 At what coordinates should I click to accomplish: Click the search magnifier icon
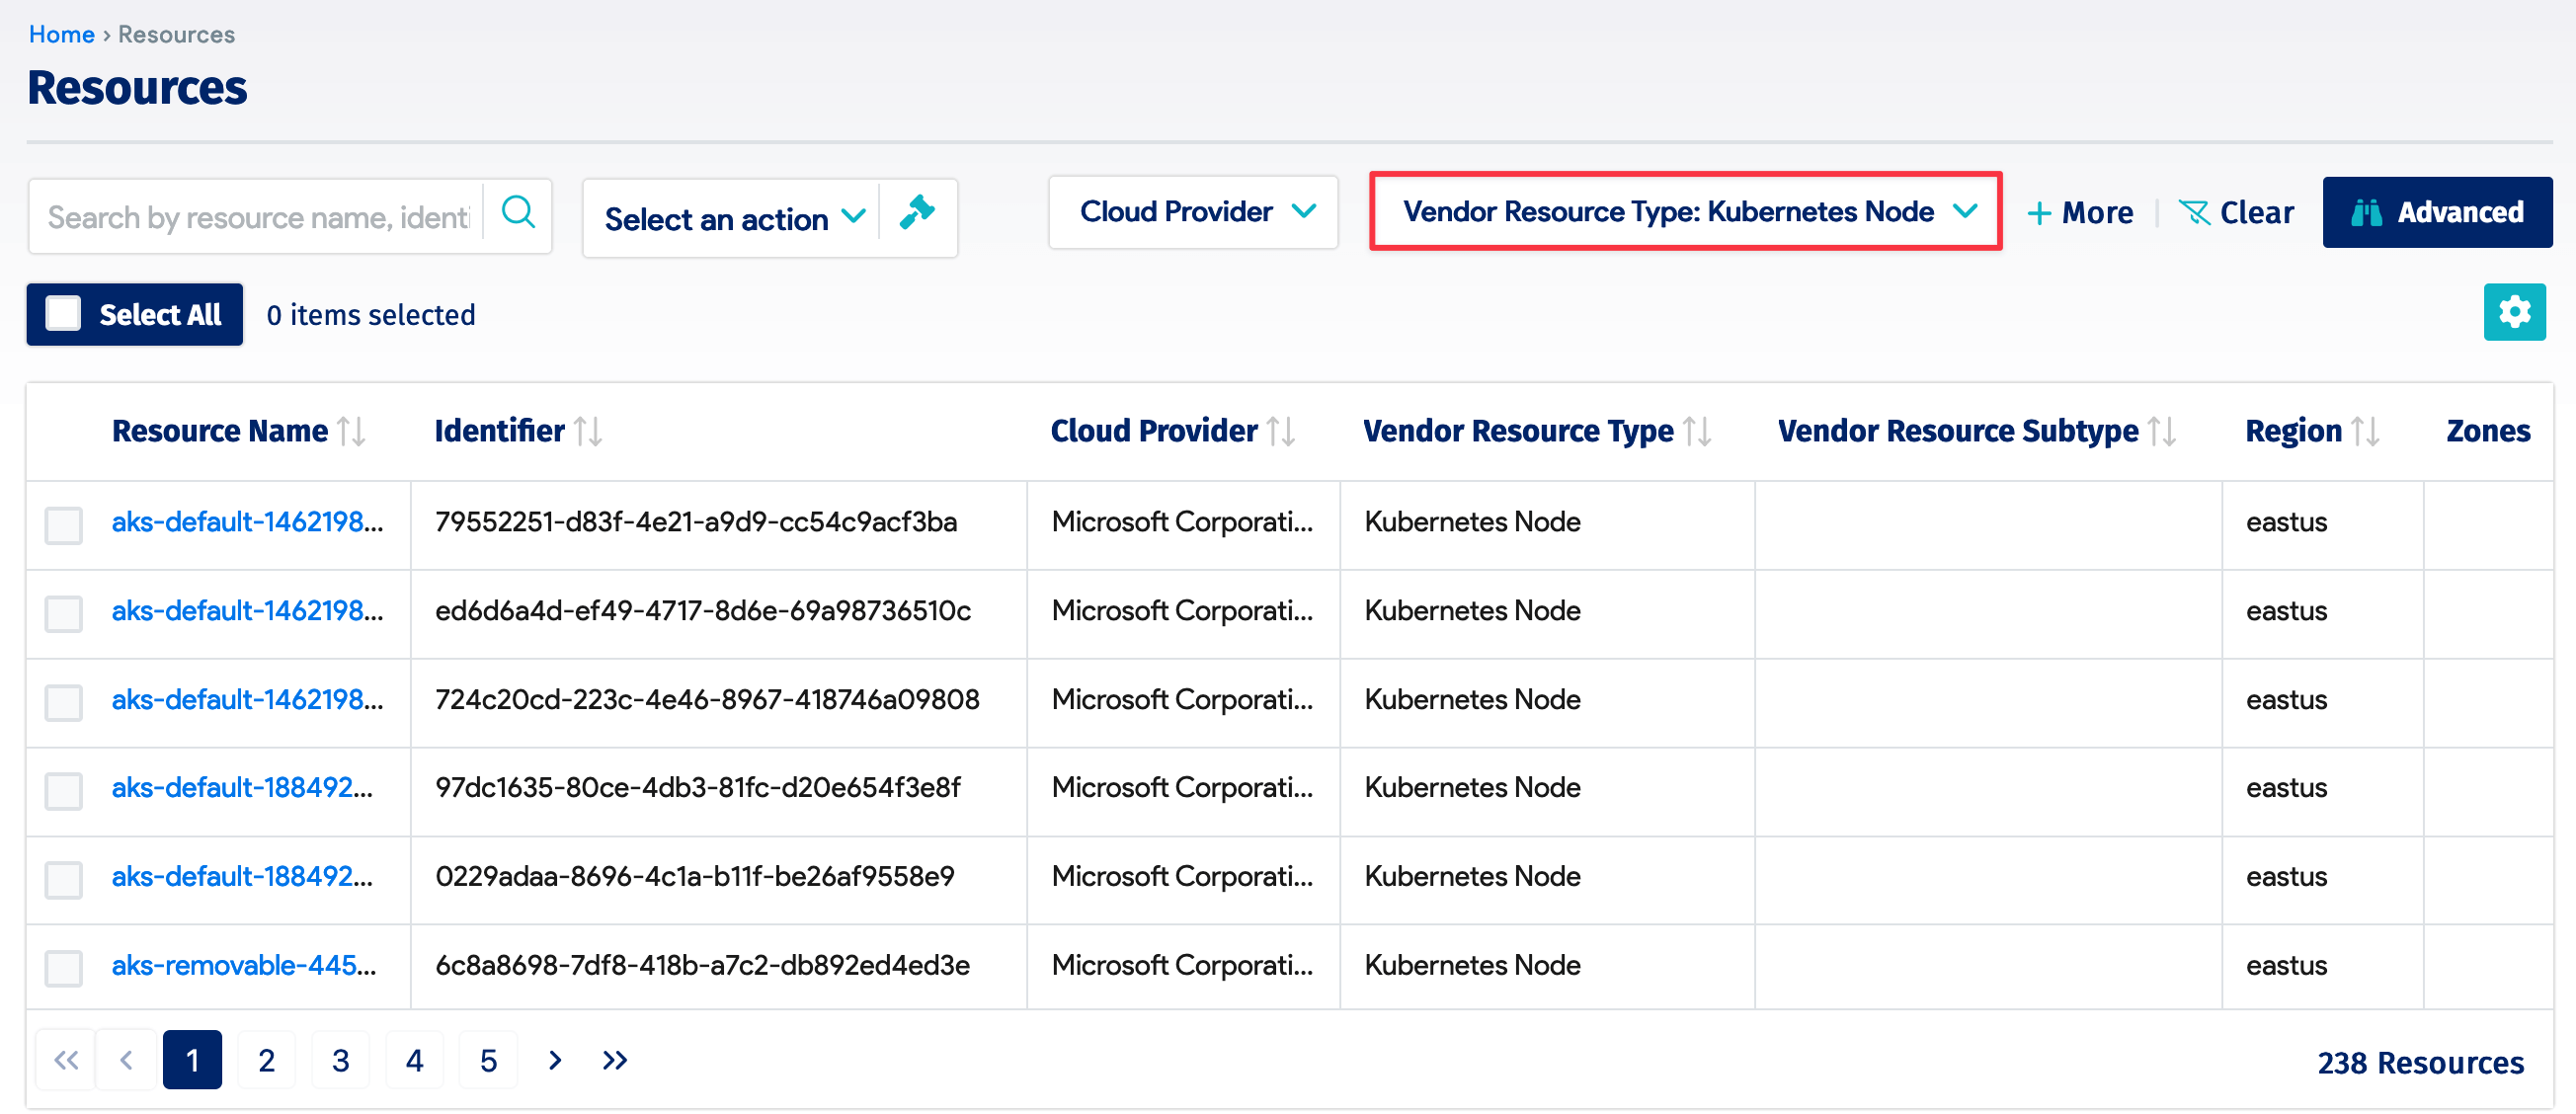click(x=517, y=213)
